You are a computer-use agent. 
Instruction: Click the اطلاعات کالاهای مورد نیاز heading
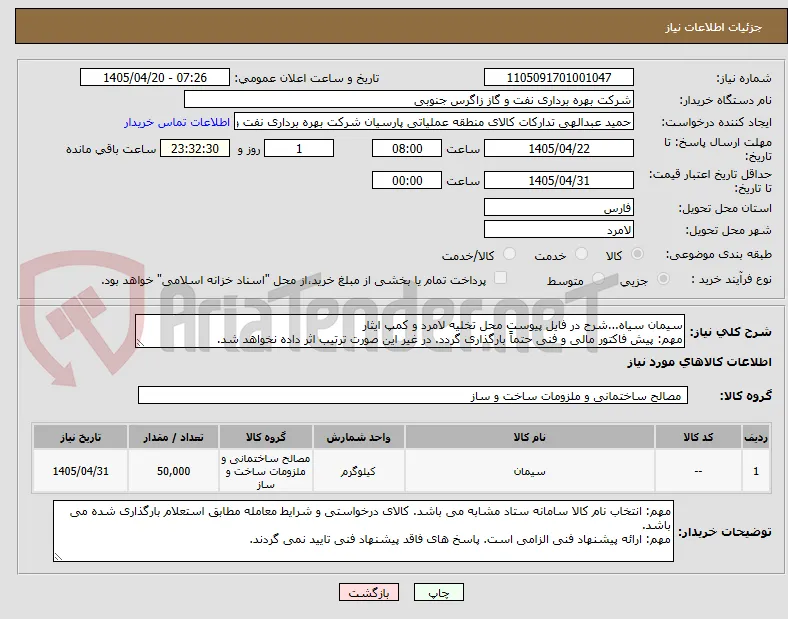tap(699, 362)
